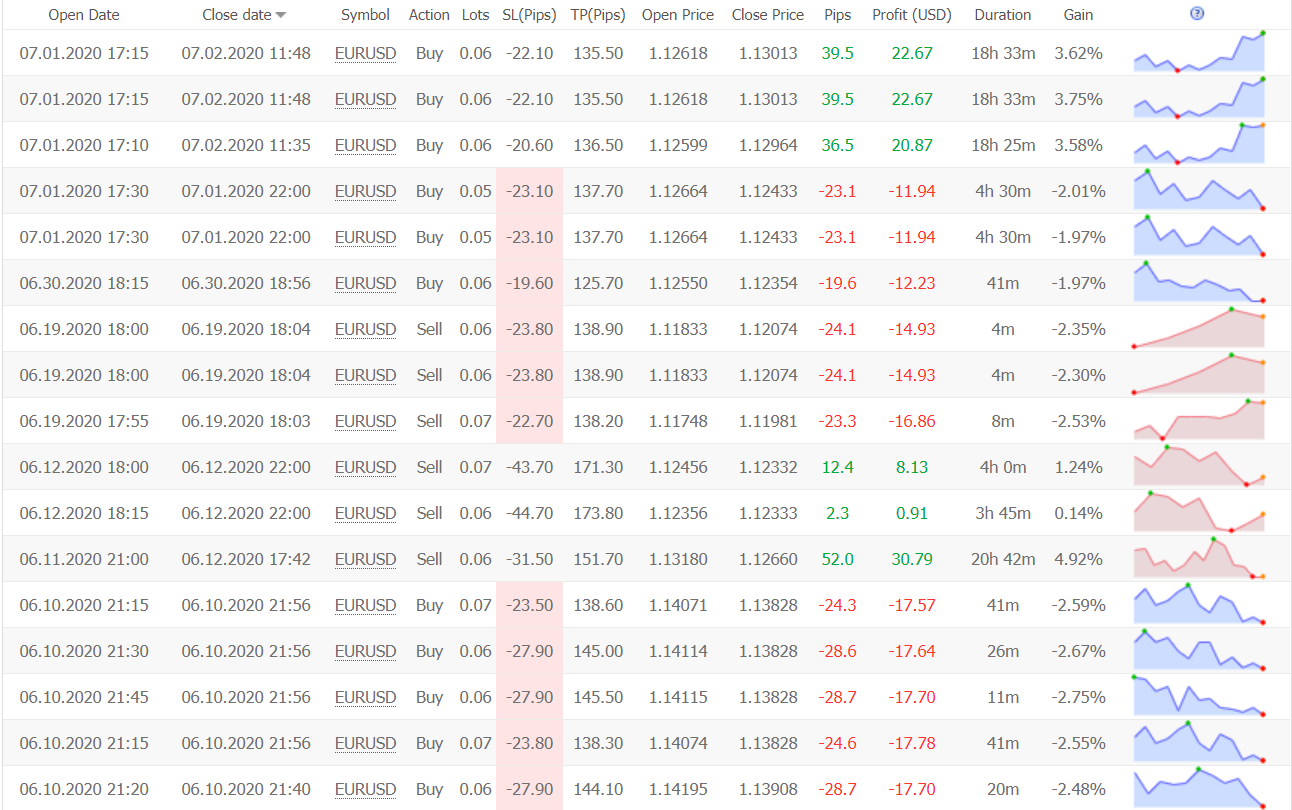
Task: Open EURUSD link in the 3.58% gain row
Action: (365, 145)
